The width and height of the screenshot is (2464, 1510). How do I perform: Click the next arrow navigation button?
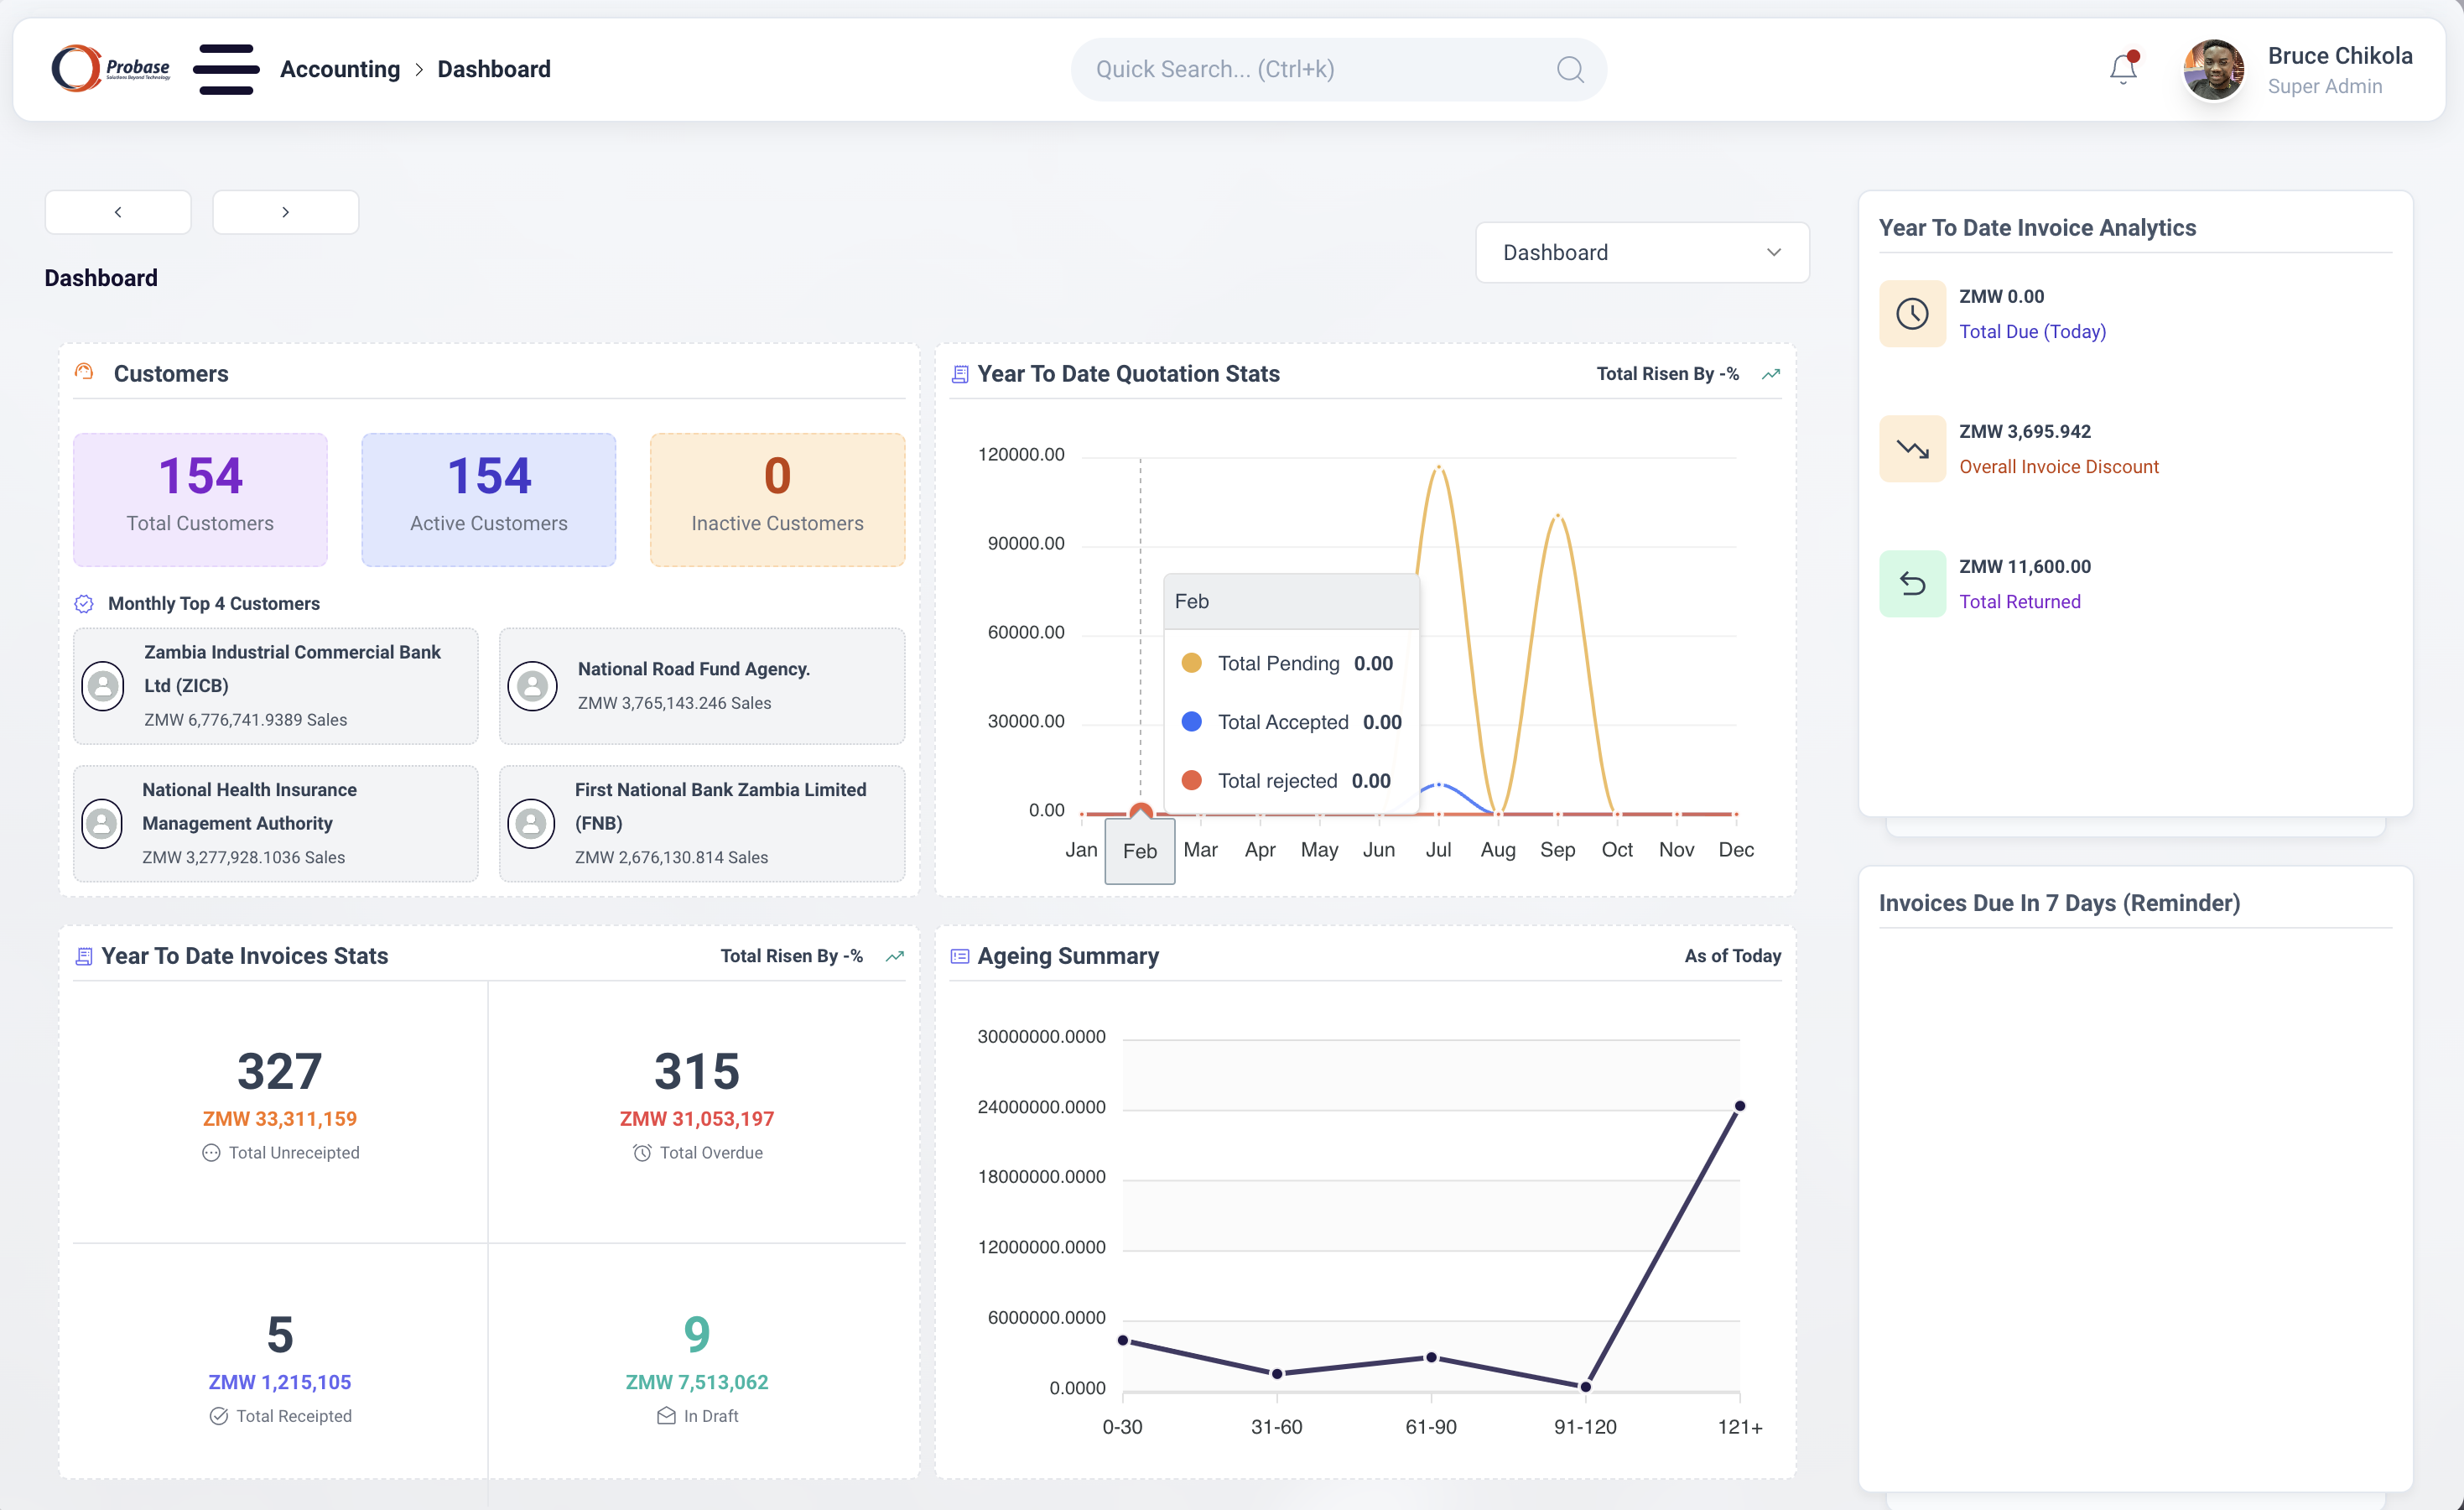tap(285, 212)
